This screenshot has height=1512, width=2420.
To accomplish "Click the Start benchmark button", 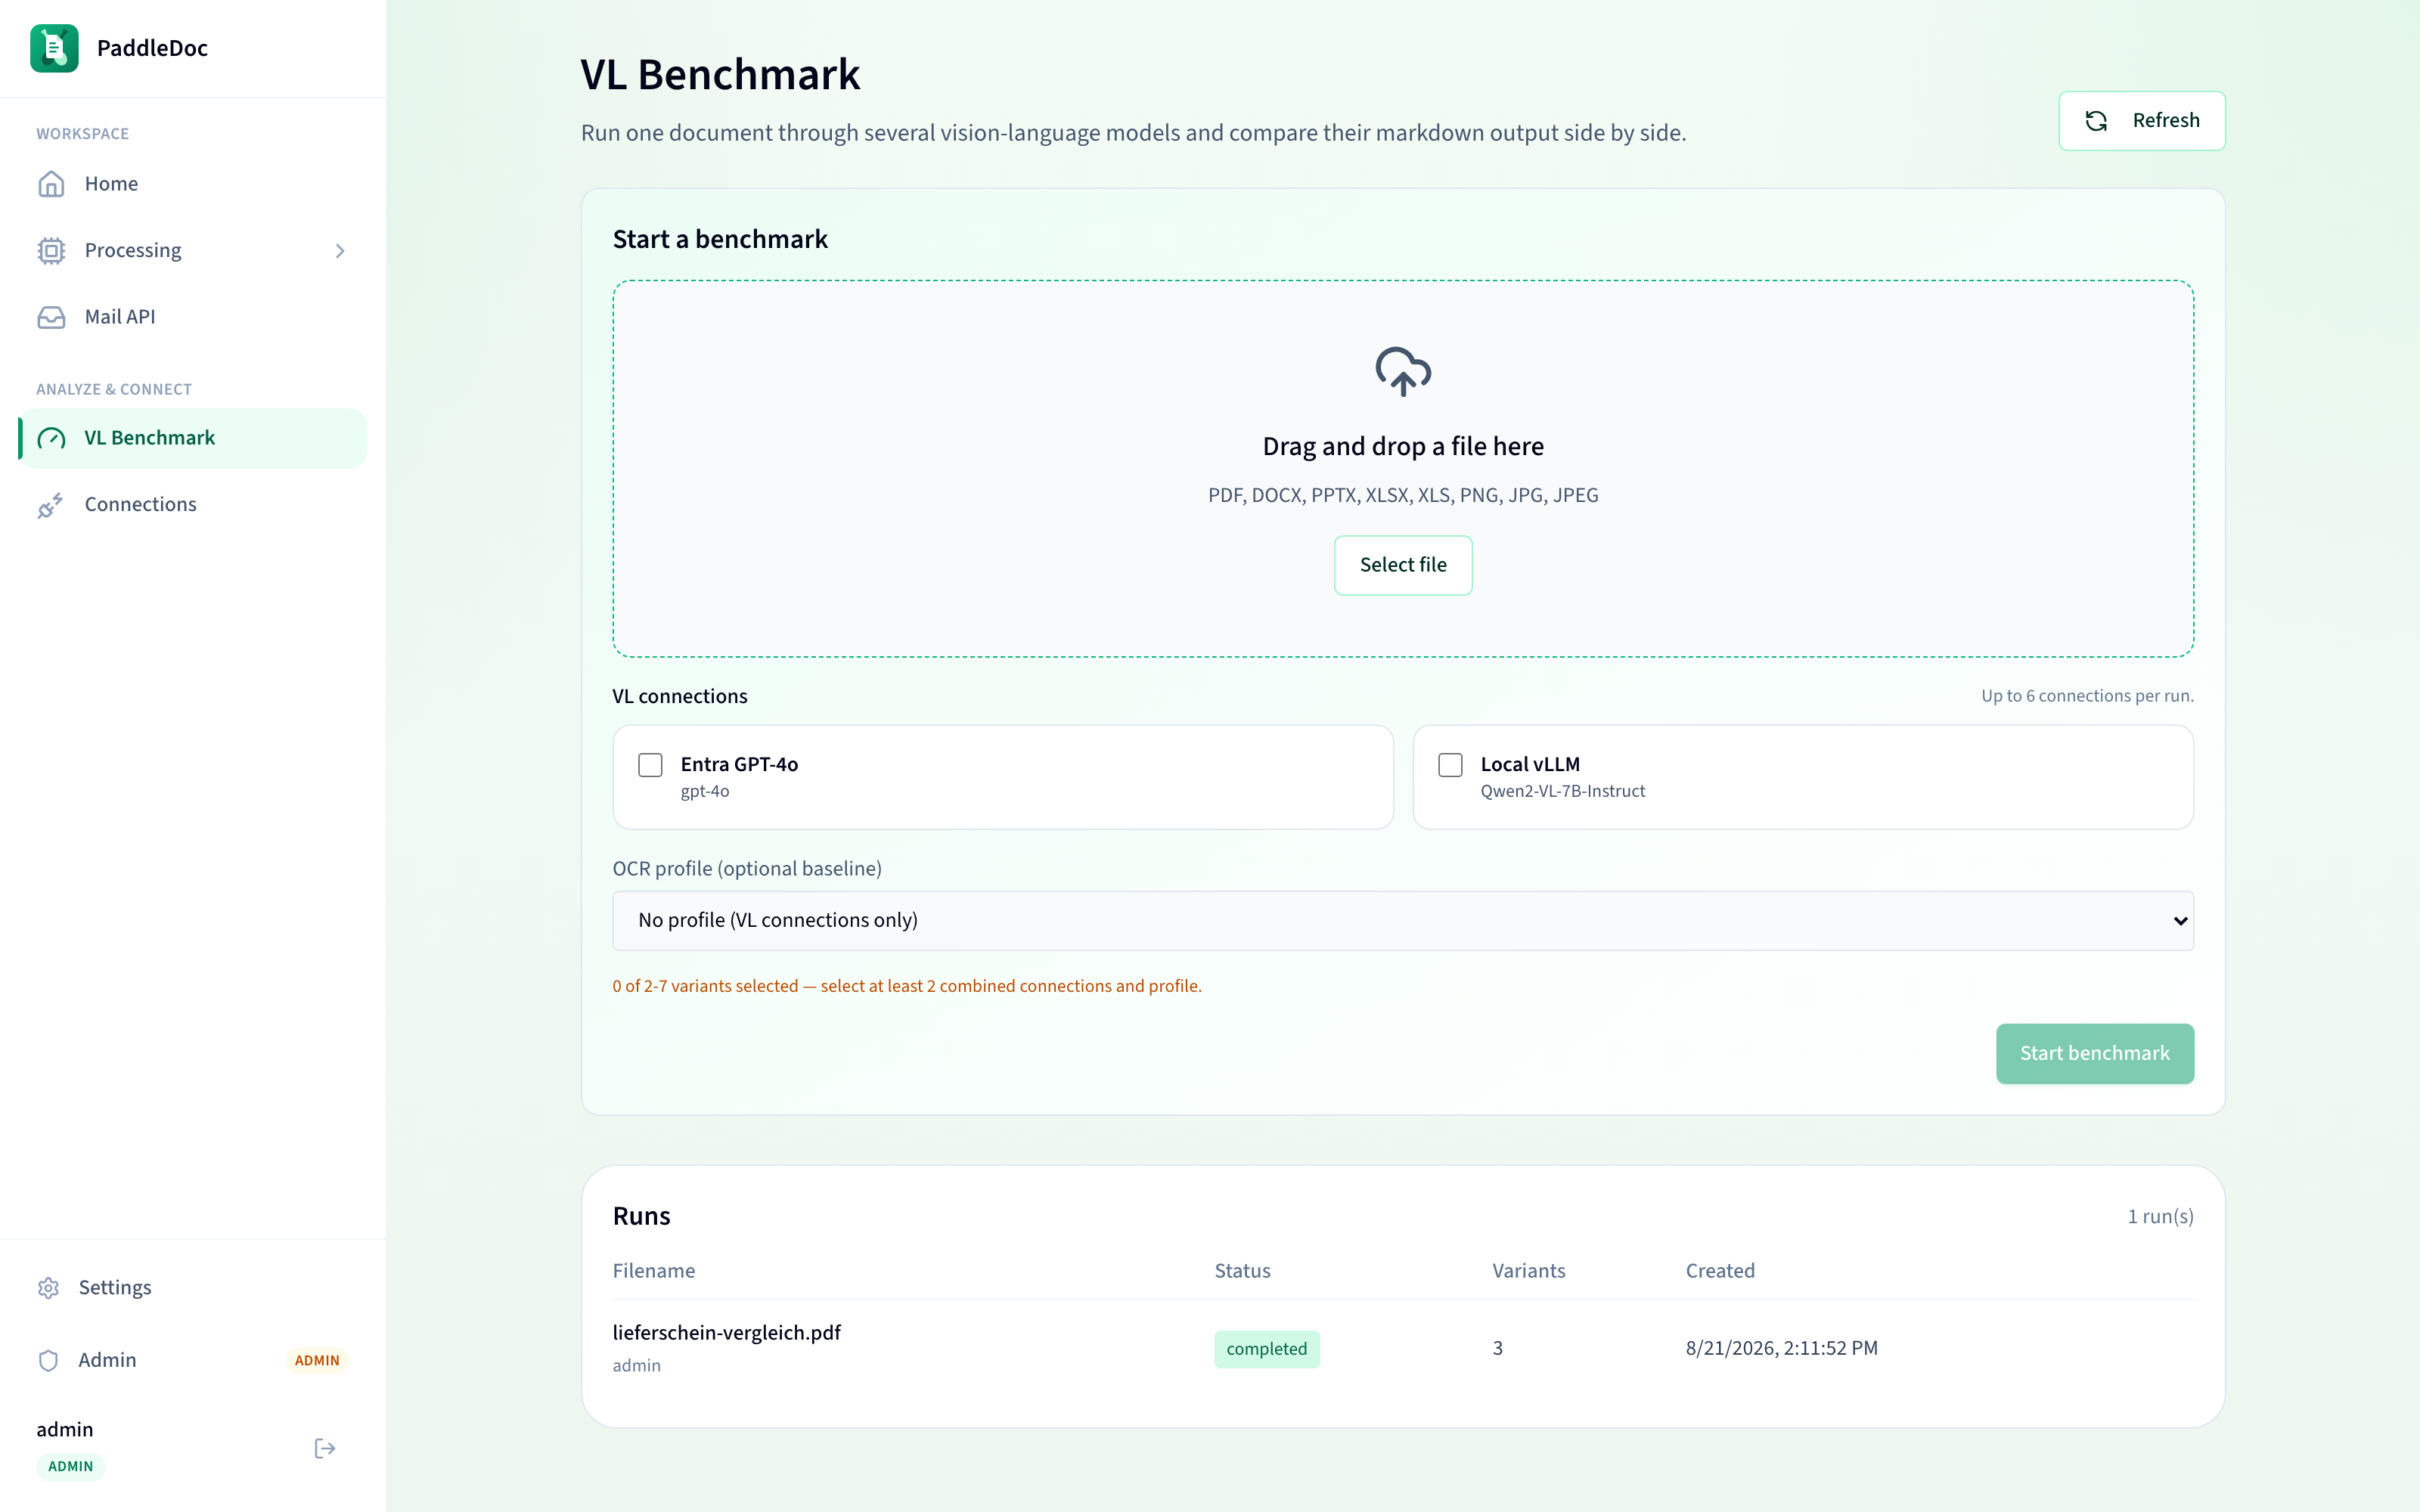I will tap(2095, 1053).
